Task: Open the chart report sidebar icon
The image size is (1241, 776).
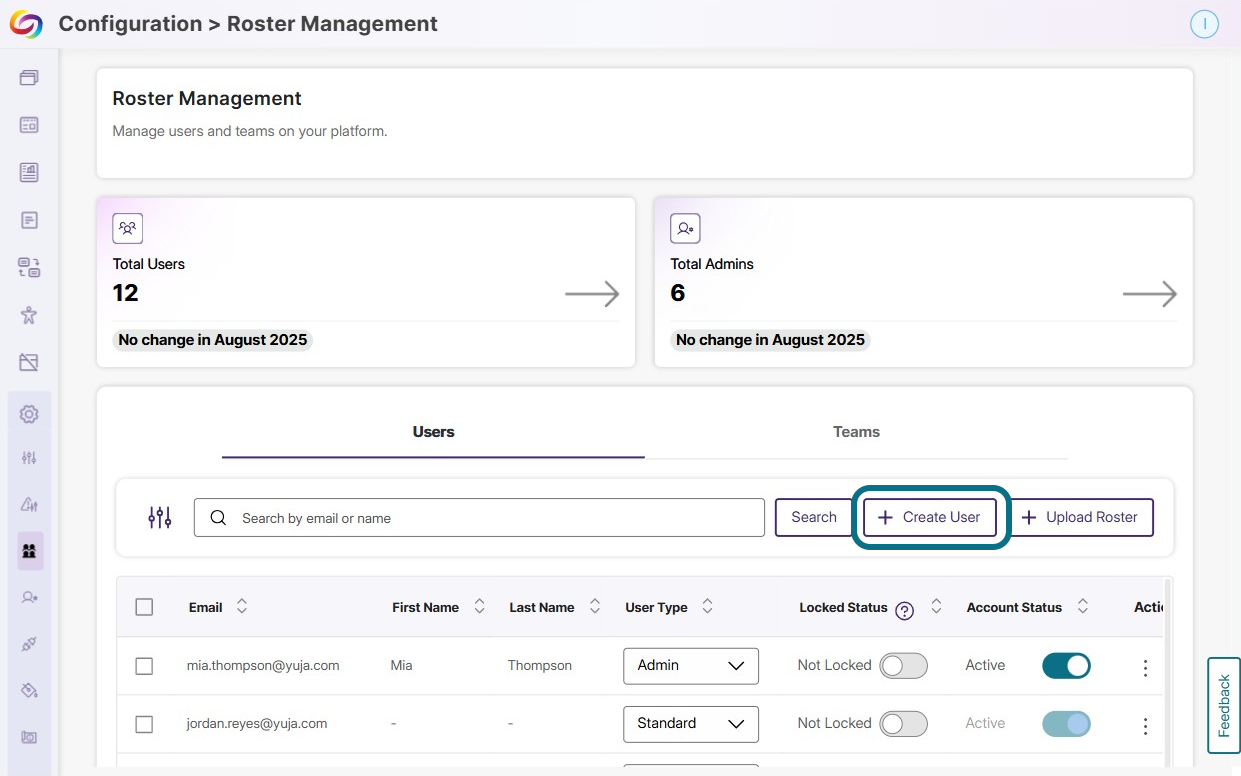Action: tap(29, 172)
